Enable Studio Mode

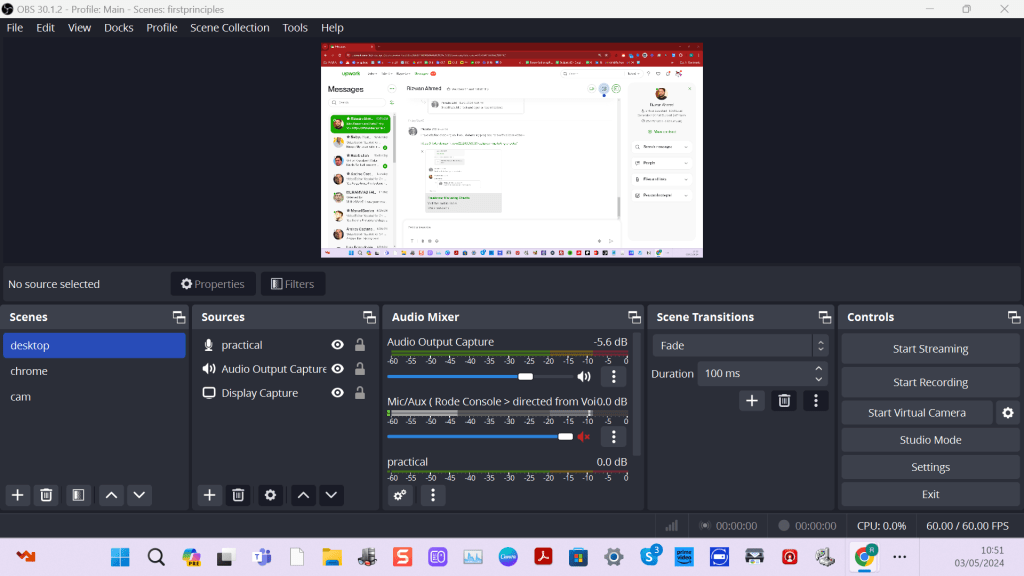[930, 440]
